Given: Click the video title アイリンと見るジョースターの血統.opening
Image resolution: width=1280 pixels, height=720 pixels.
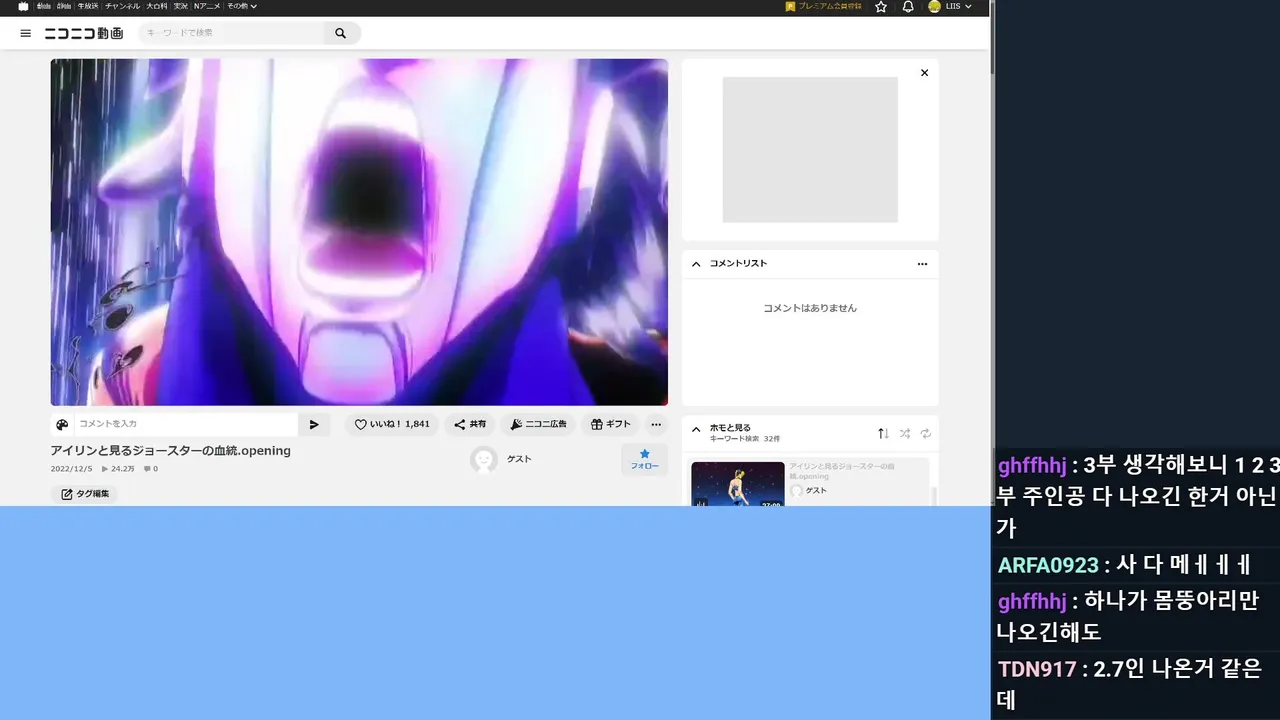Looking at the screenshot, I should pyautogui.click(x=171, y=451).
